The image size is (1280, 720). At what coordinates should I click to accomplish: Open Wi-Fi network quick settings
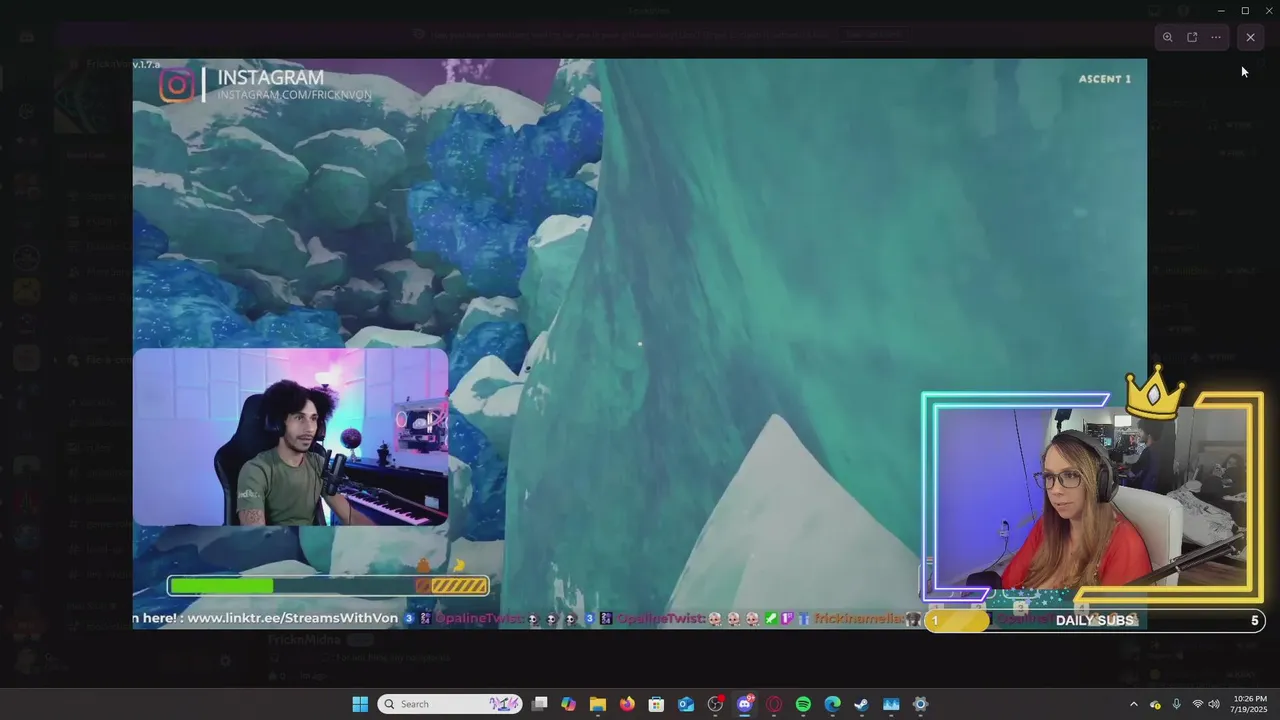tap(1198, 704)
